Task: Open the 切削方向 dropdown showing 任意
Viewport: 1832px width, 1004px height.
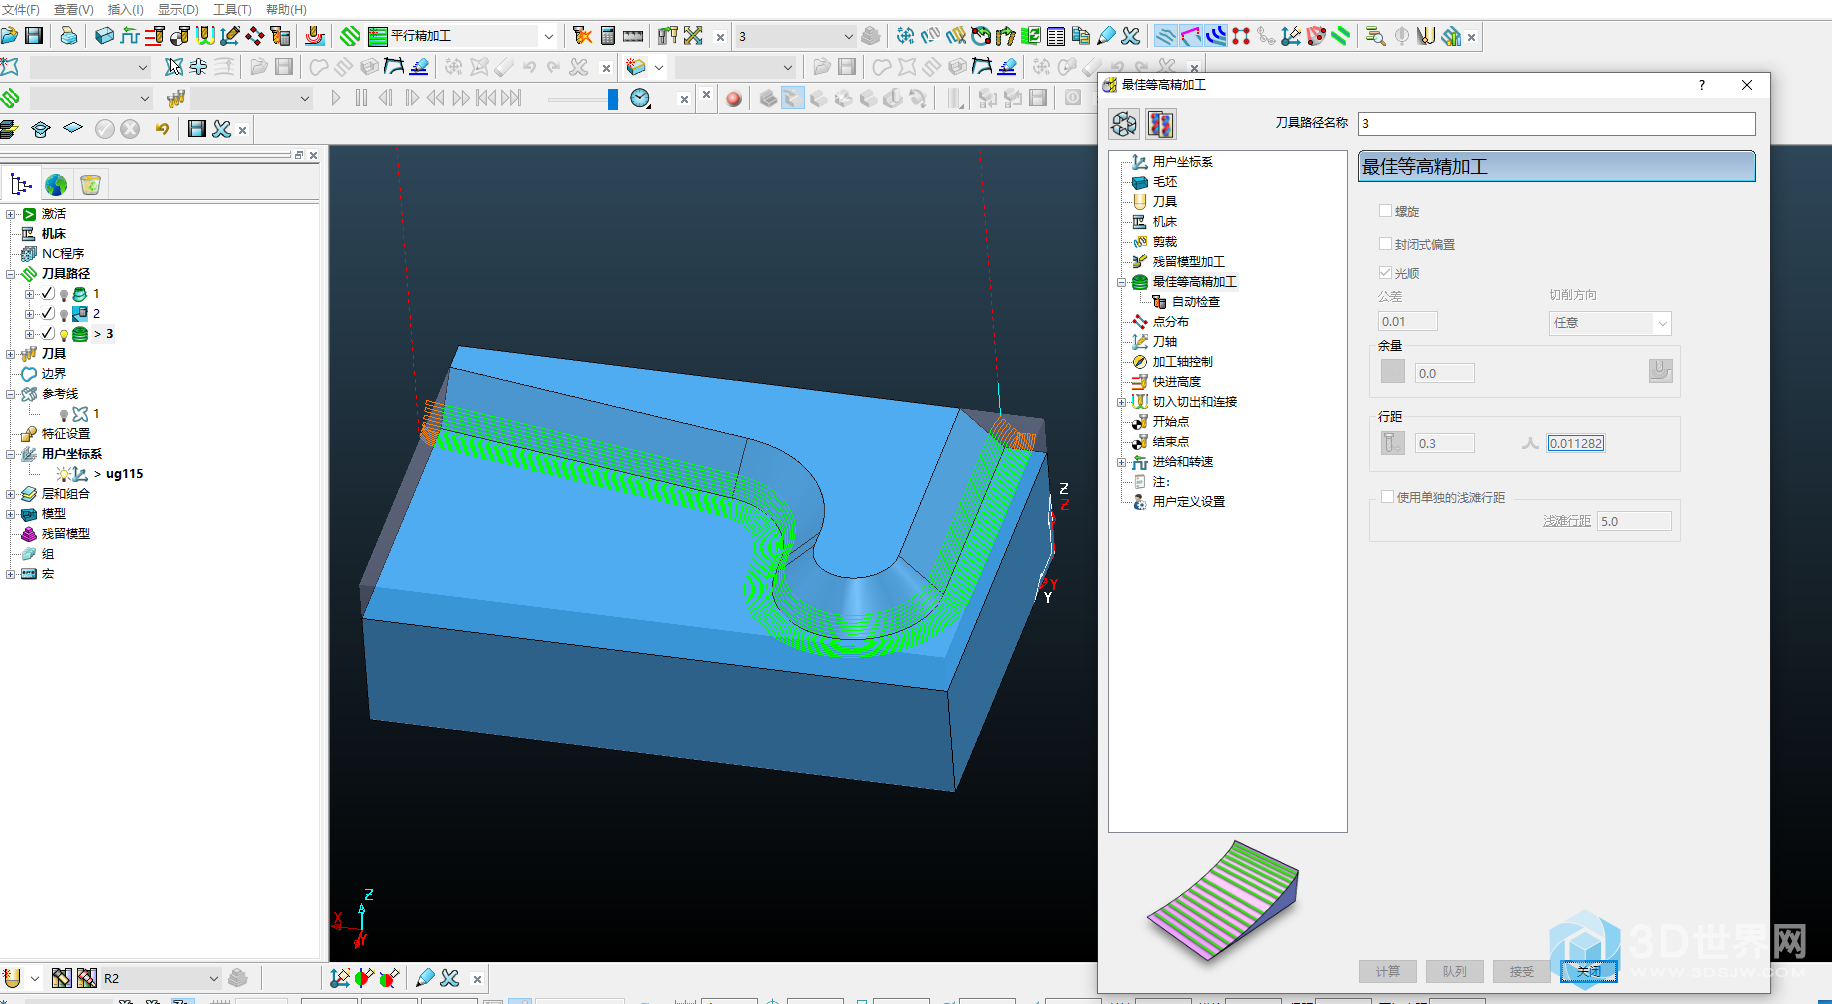Action: tap(1610, 323)
